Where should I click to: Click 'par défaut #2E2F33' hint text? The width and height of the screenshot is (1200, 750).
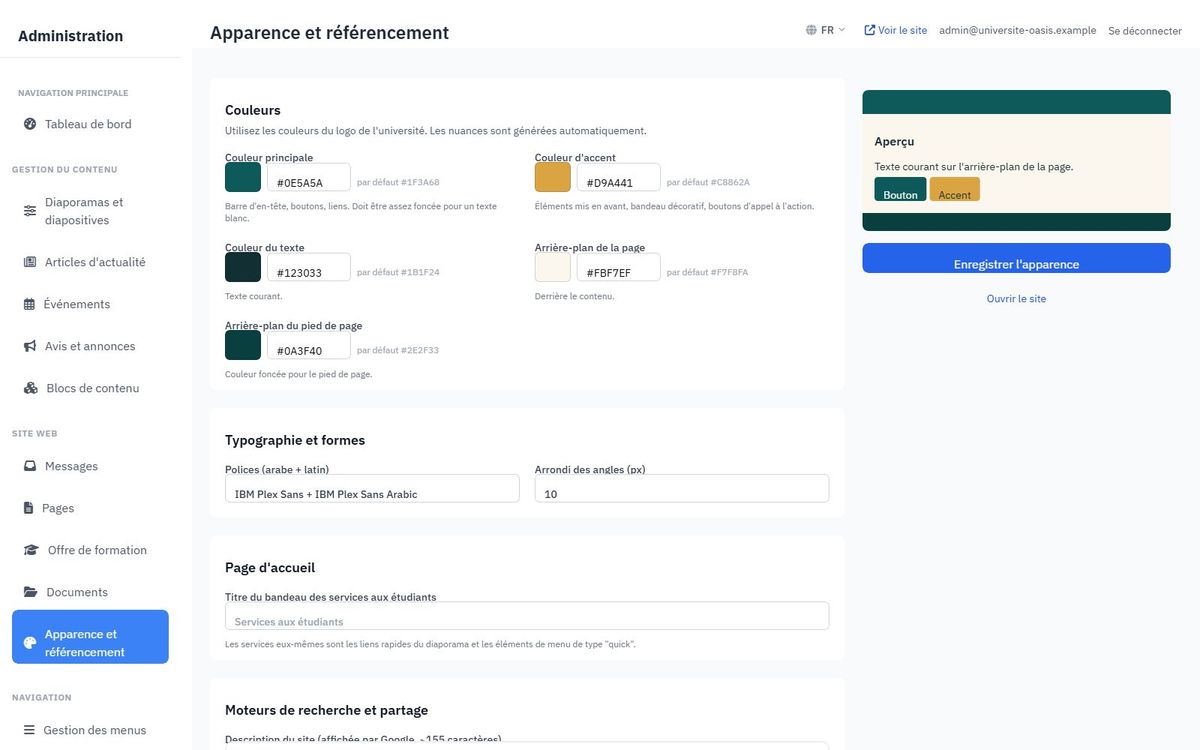point(398,351)
